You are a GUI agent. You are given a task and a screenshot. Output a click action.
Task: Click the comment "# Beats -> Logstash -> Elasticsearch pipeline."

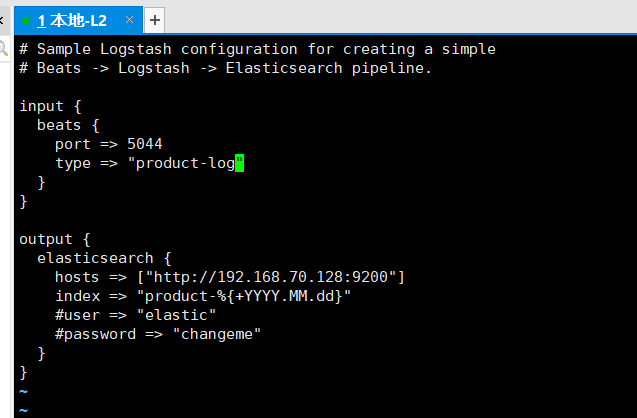click(225, 68)
